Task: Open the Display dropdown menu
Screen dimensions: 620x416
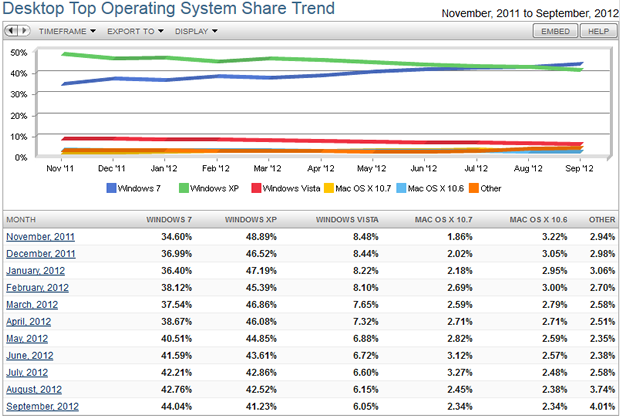Action: point(198,31)
